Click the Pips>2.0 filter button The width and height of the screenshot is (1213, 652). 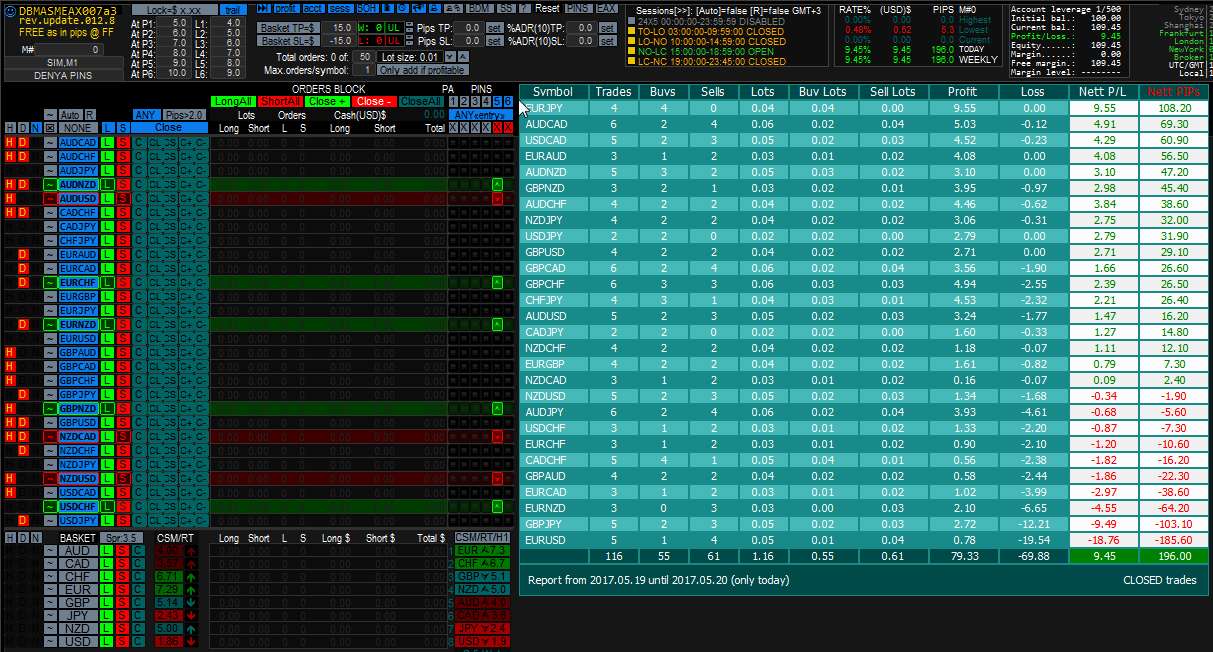(x=184, y=114)
